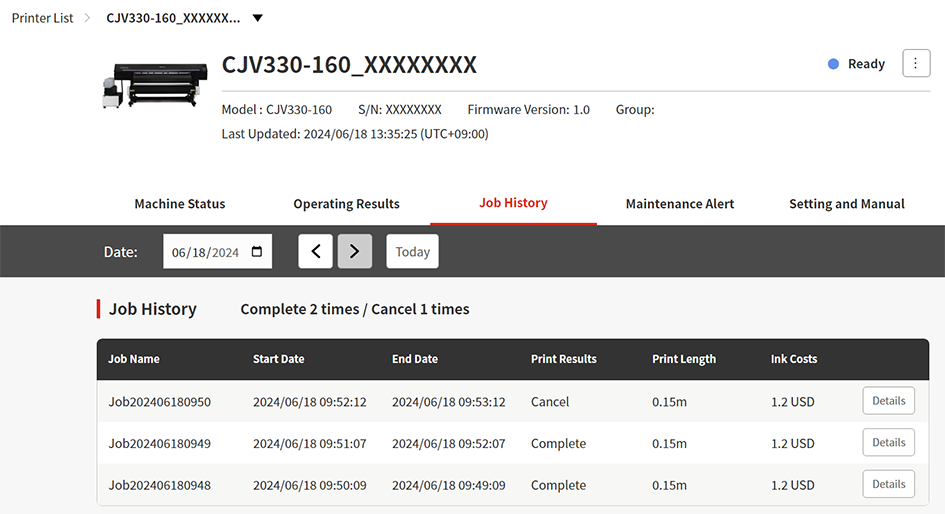
Task: Open the calendar picker icon in date field
Action: tap(258, 252)
